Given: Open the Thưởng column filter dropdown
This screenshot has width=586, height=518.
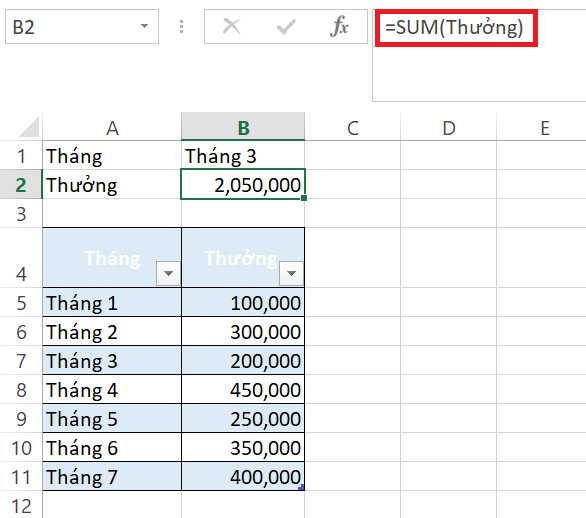Looking at the screenshot, I should [291, 273].
